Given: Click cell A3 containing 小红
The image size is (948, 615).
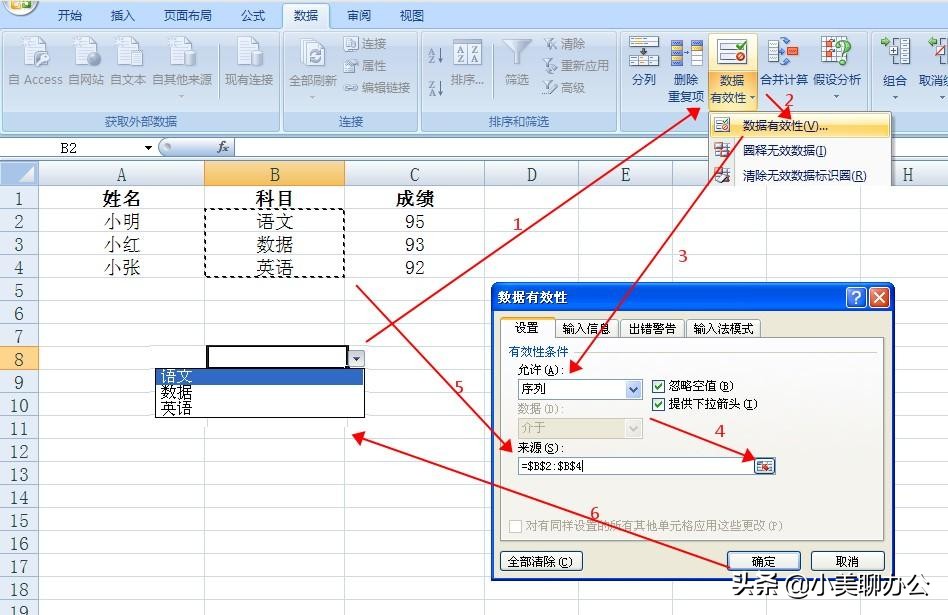Looking at the screenshot, I should [x=122, y=244].
